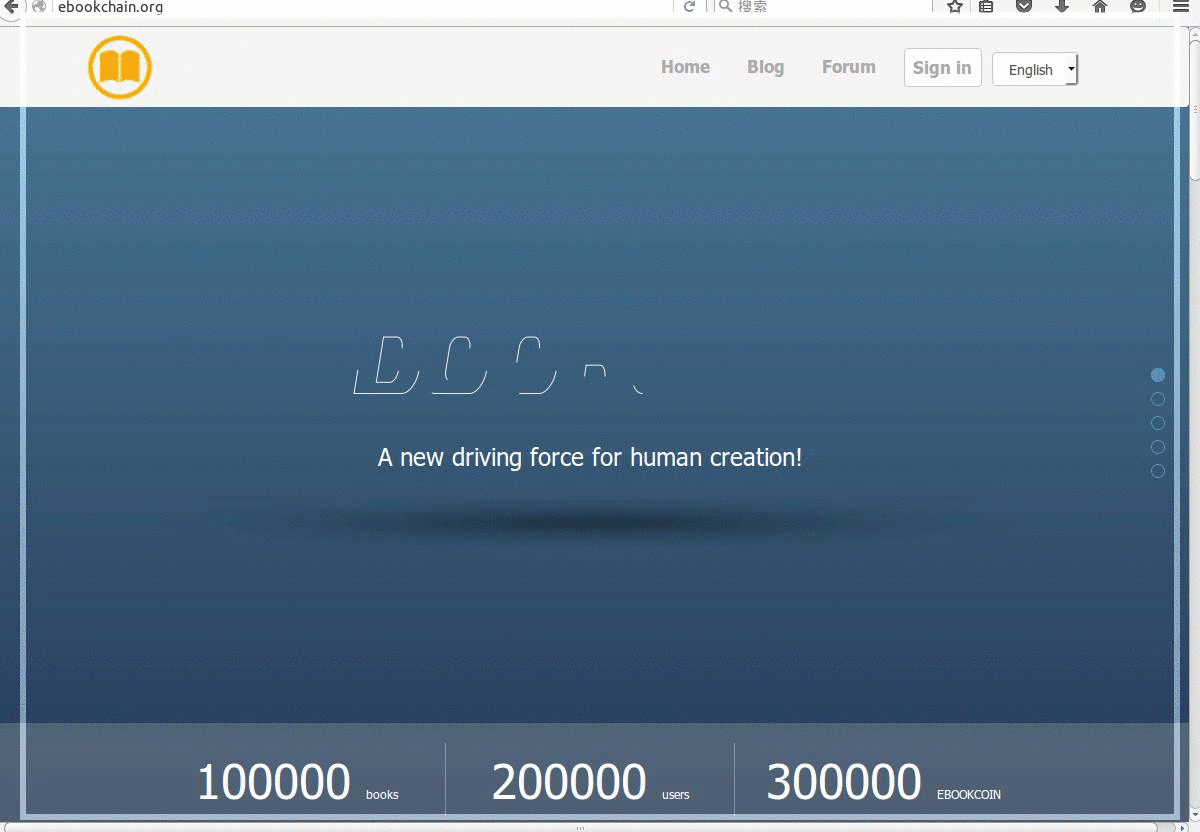The height and width of the screenshot is (832, 1200).
Task: Open the Blog navigation item
Action: (x=765, y=67)
